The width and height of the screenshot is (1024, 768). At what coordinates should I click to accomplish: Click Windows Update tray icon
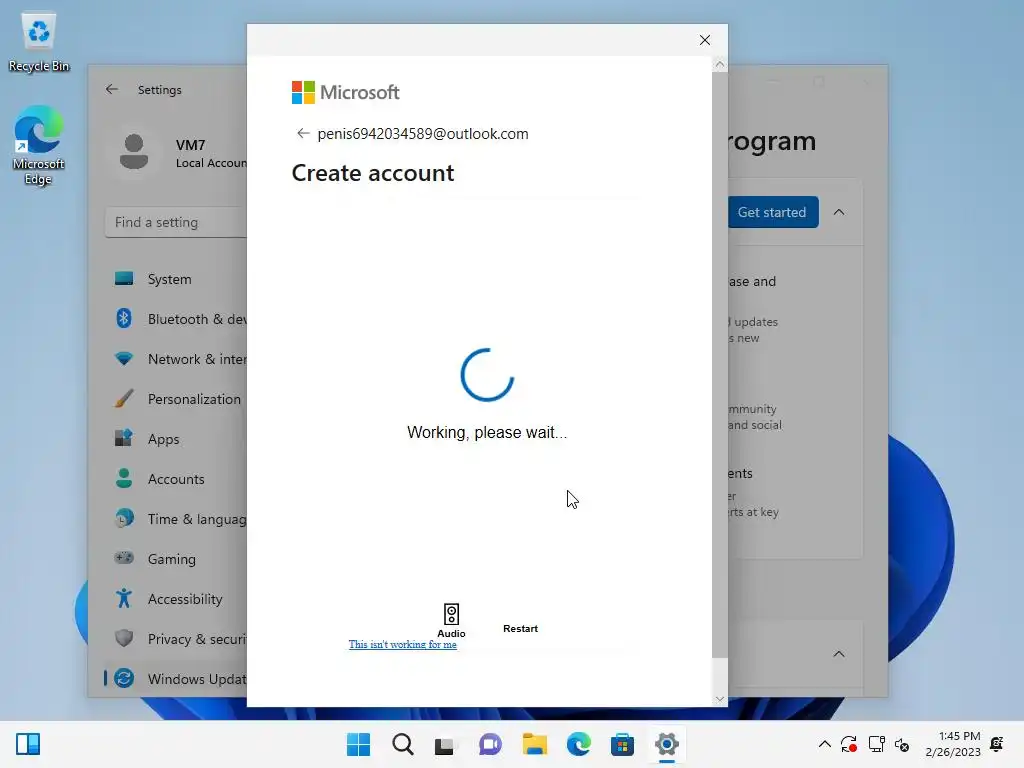(849, 744)
